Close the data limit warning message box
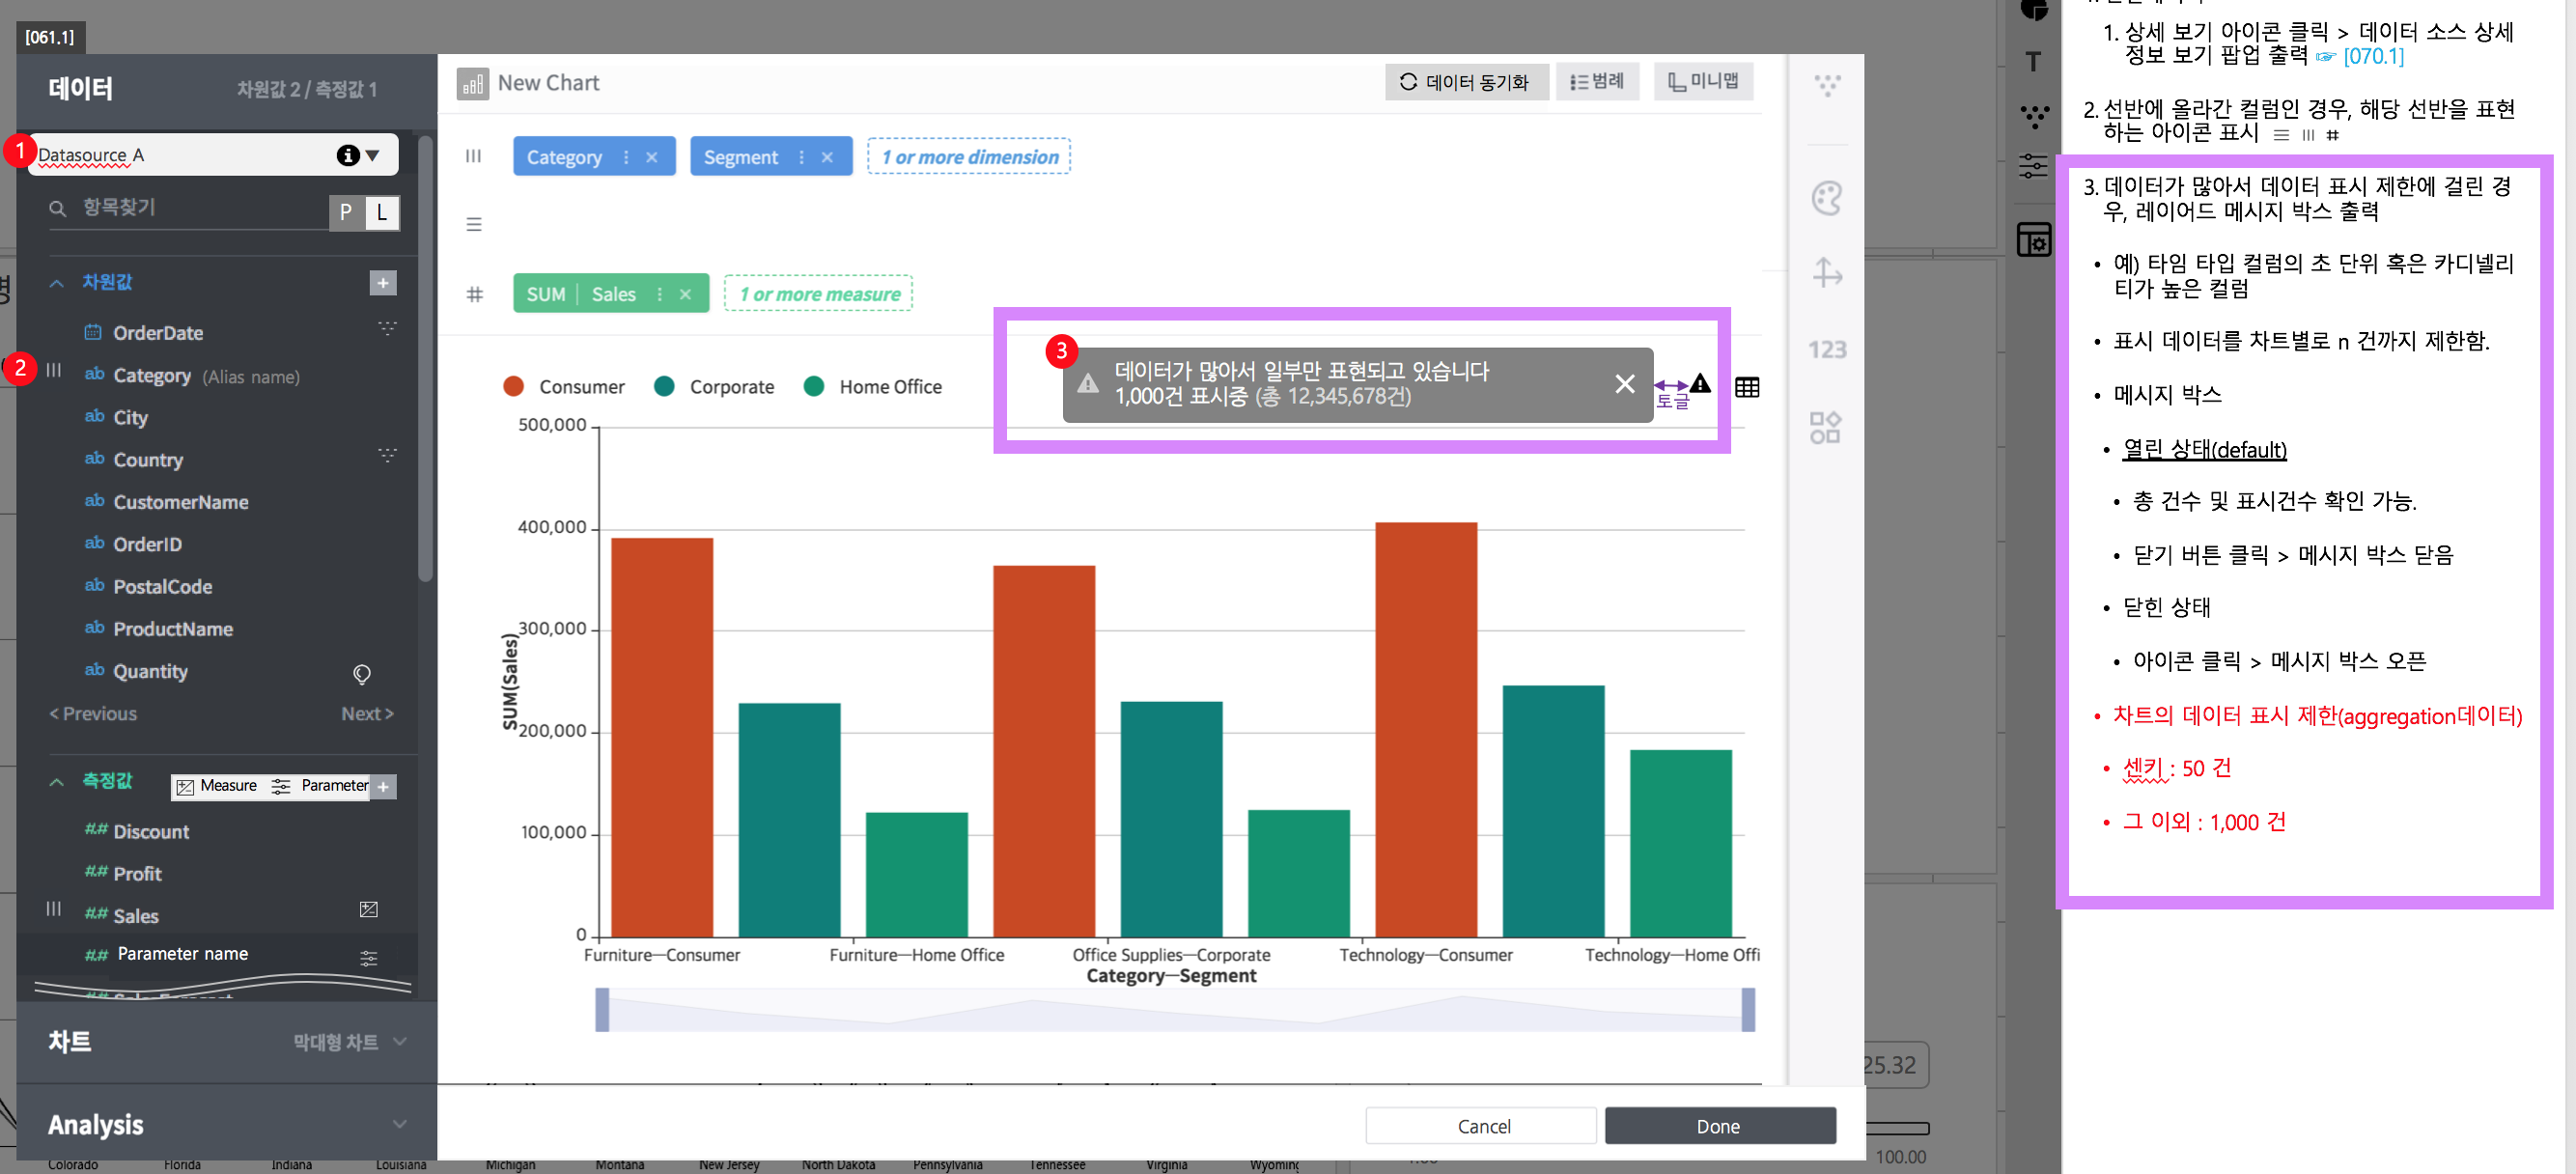Viewport: 2576px width, 1174px height. coord(1624,384)
